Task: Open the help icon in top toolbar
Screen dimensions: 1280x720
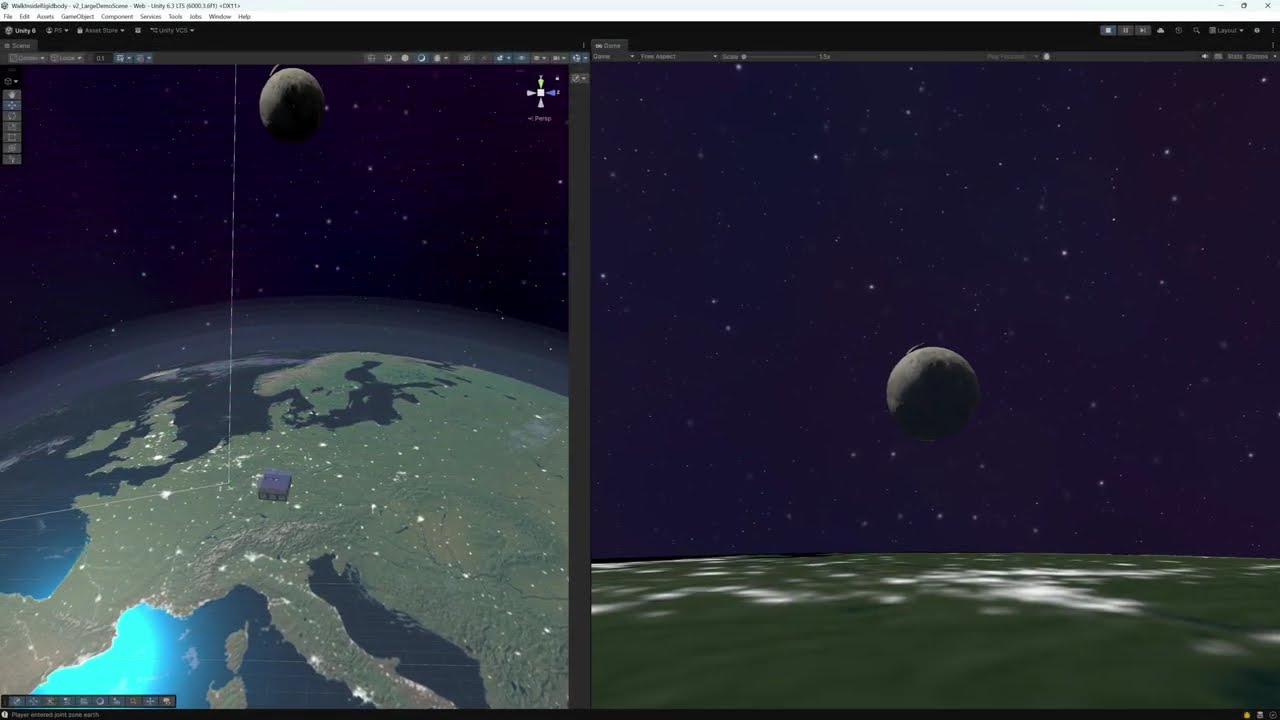Action: (1257, 30)
